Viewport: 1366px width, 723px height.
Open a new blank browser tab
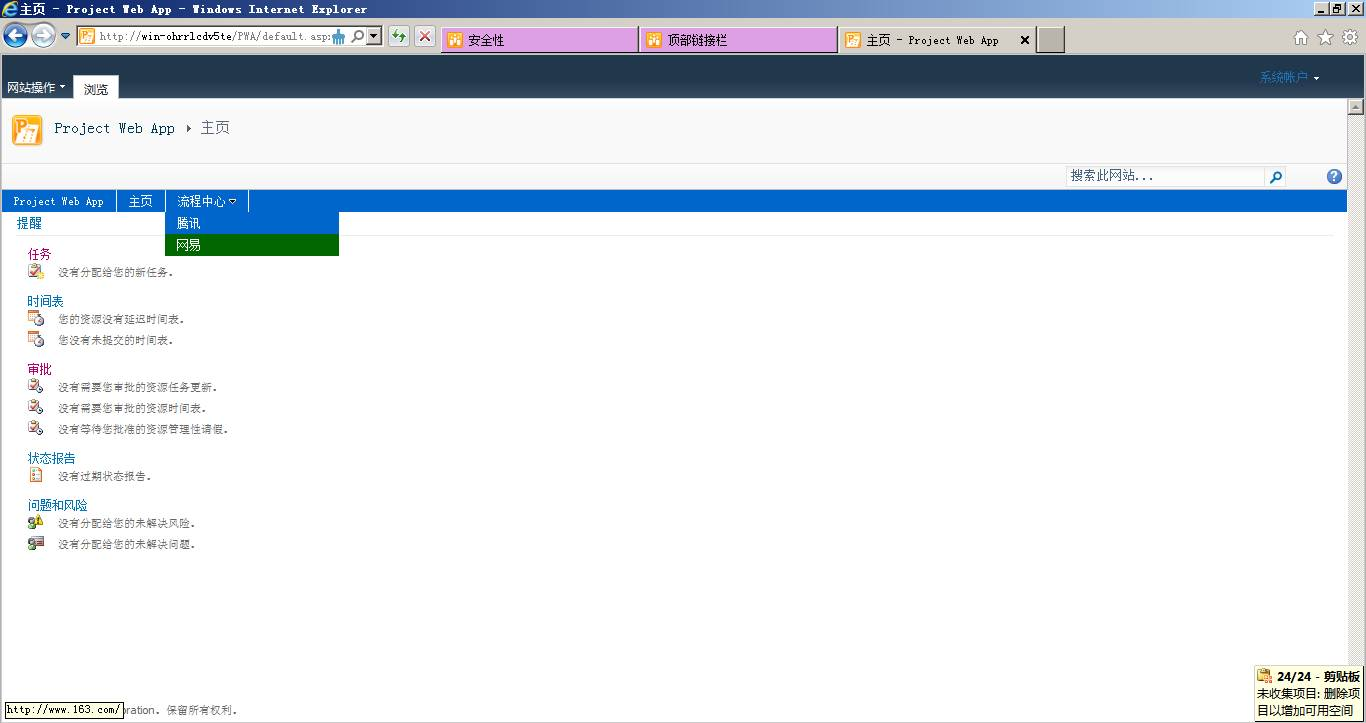(x=1051, y=40)
